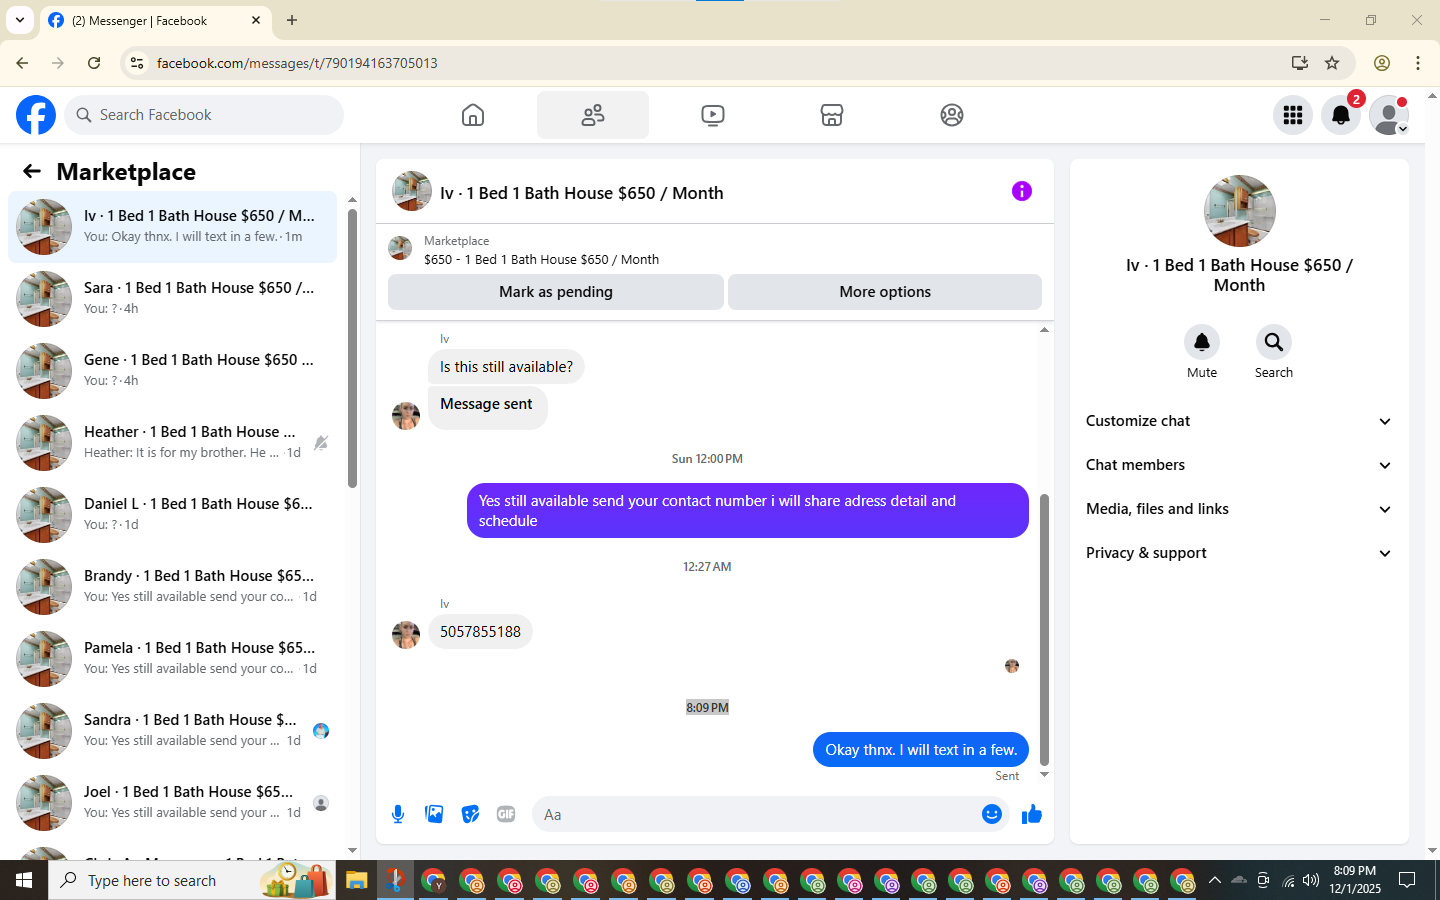This screenshot has height=900, width=1440.
Task: Click the muted bell on Heather's chat
Action: pos(321,443)
